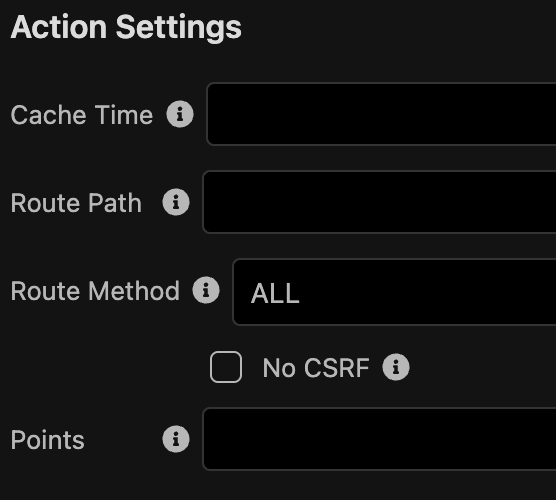556x500 pixels.
Task: Open the Route Method info tooltip icon
Action: [x=206, y=290]
